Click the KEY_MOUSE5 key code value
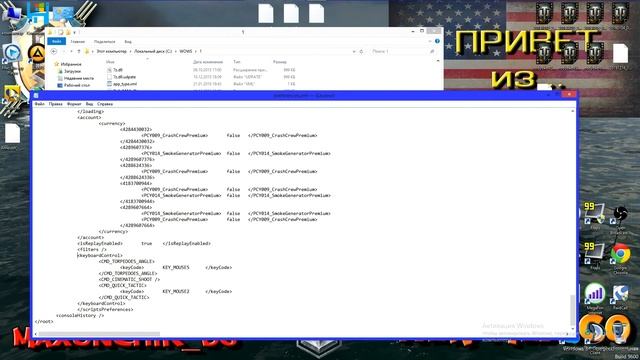640x360 pixels. click(176, 267)
